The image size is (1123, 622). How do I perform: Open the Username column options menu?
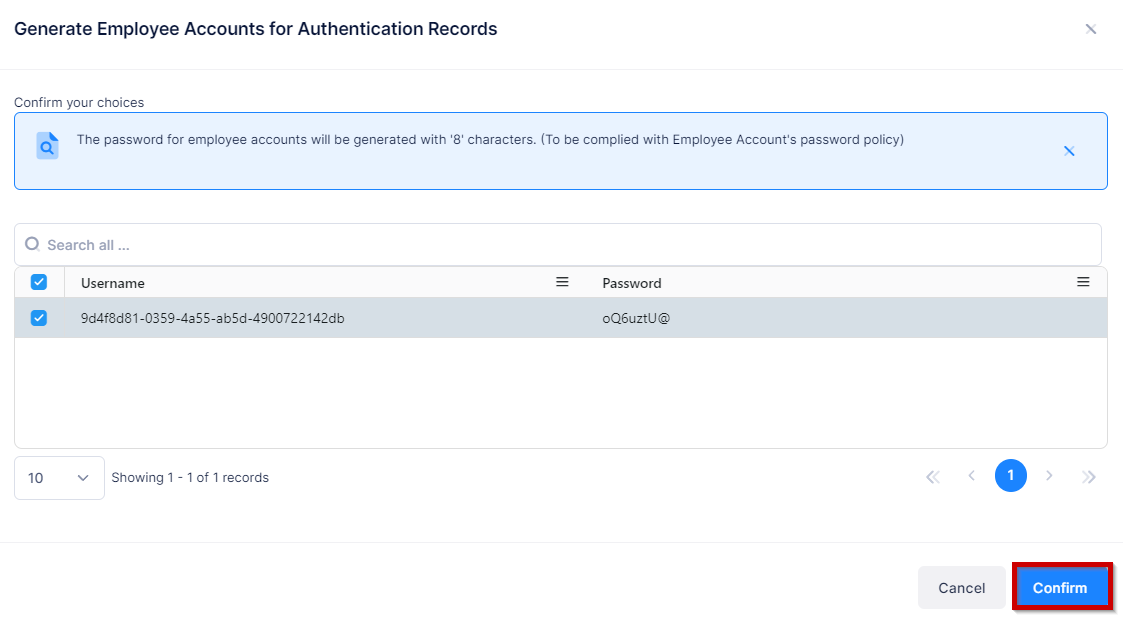562,282
